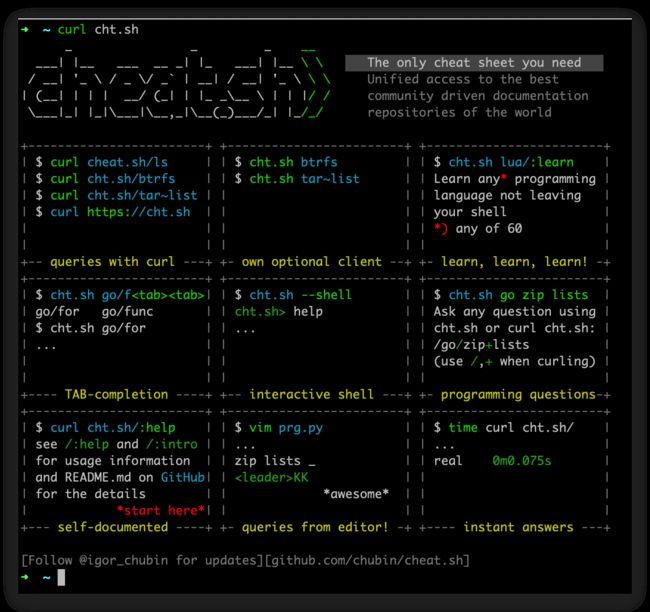650x612 pixels.
Task: Click '$ cht.sh lua/:learn' command
Action: [x=504, y=162]
